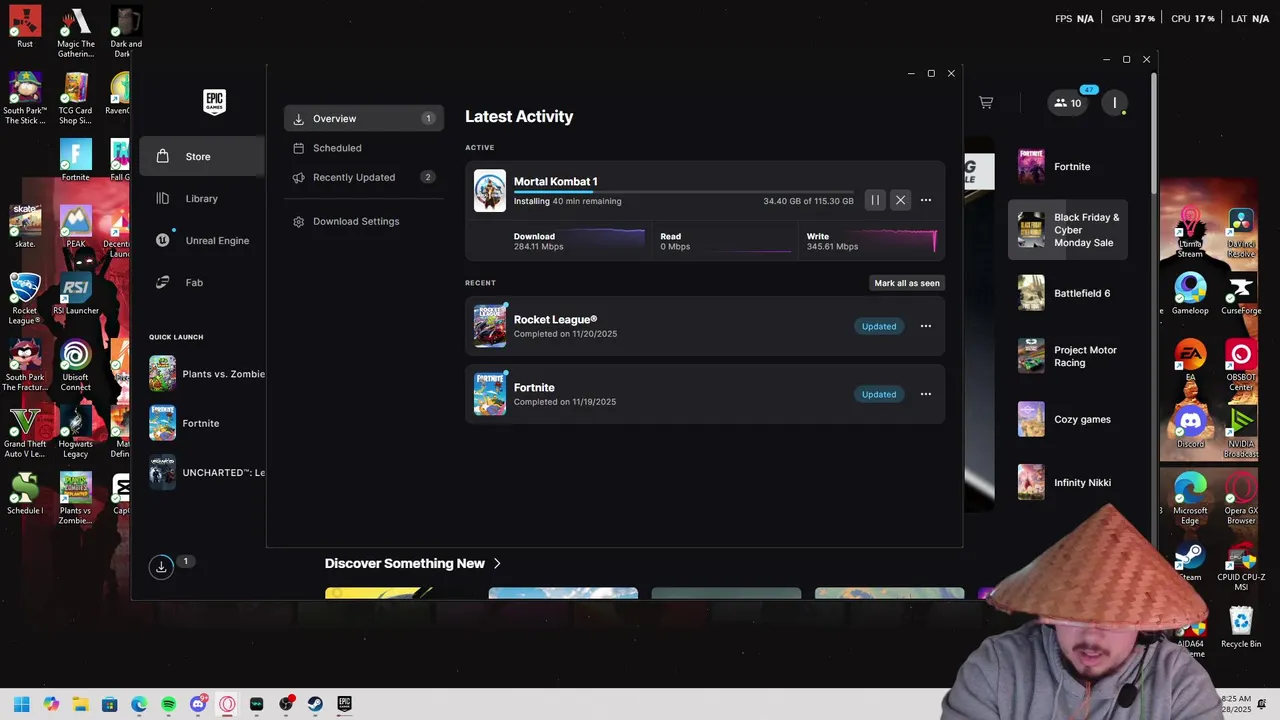The height and width of the screenshot is (720, 1280).
Task: Cancel the Mortal Kombat 1 download
Action: point(900,200)
